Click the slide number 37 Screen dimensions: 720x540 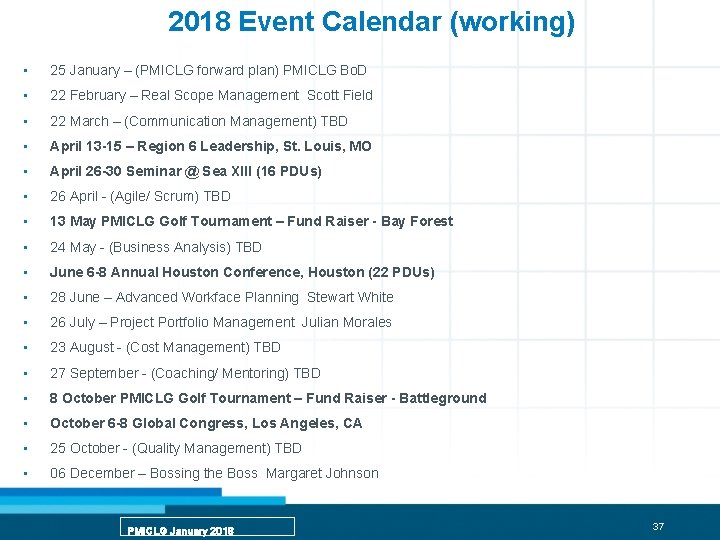pyautogui.click(x=658, y=526)
